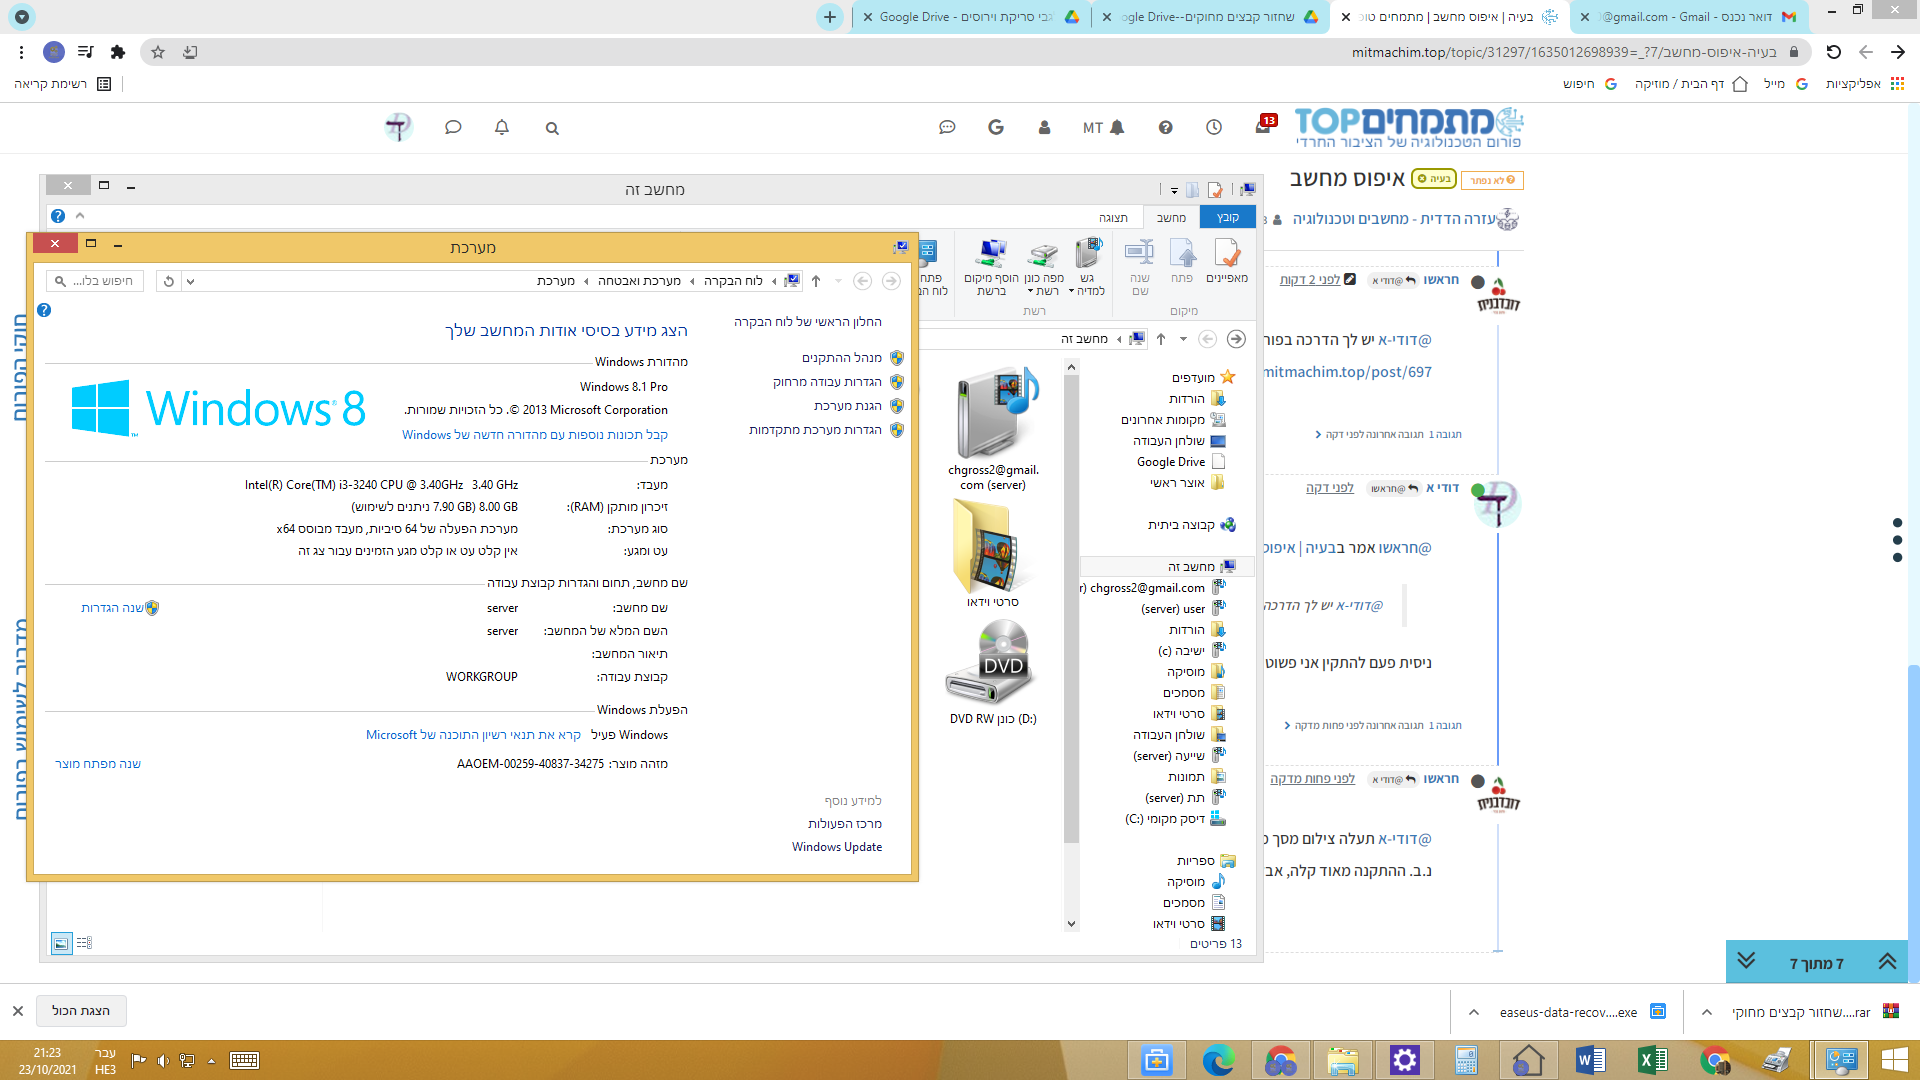
Task: Click the search box in System window
Action: (96, 281)
